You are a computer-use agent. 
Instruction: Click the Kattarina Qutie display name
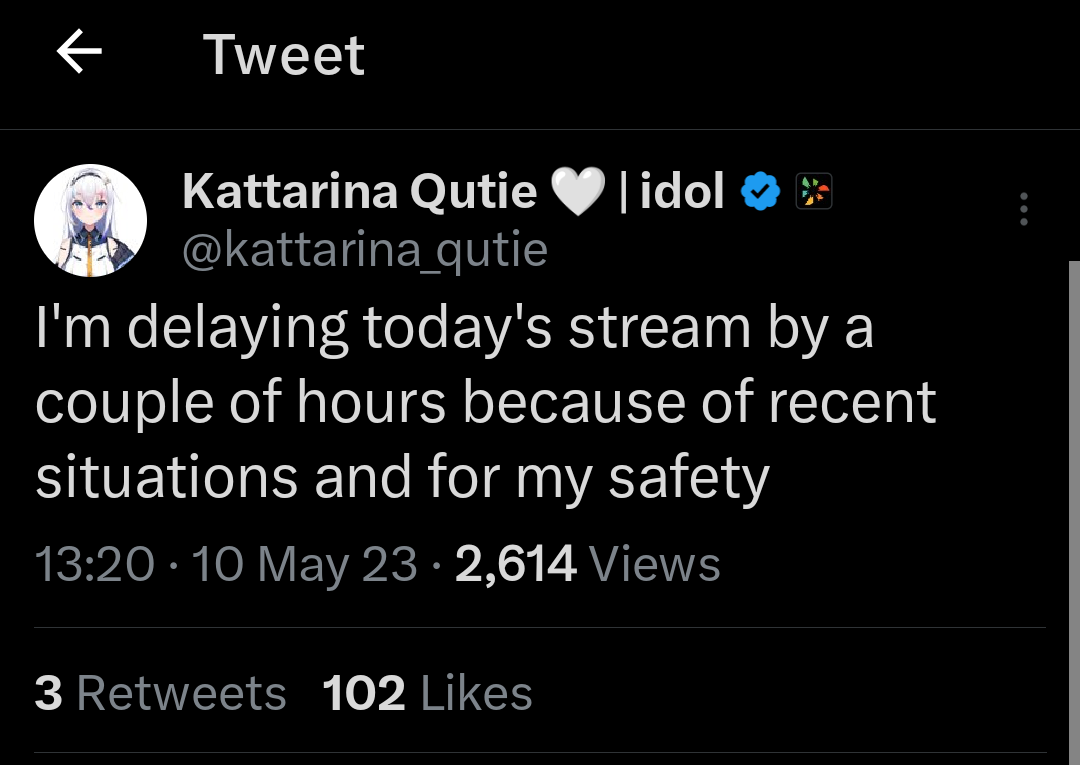point(360,190)
